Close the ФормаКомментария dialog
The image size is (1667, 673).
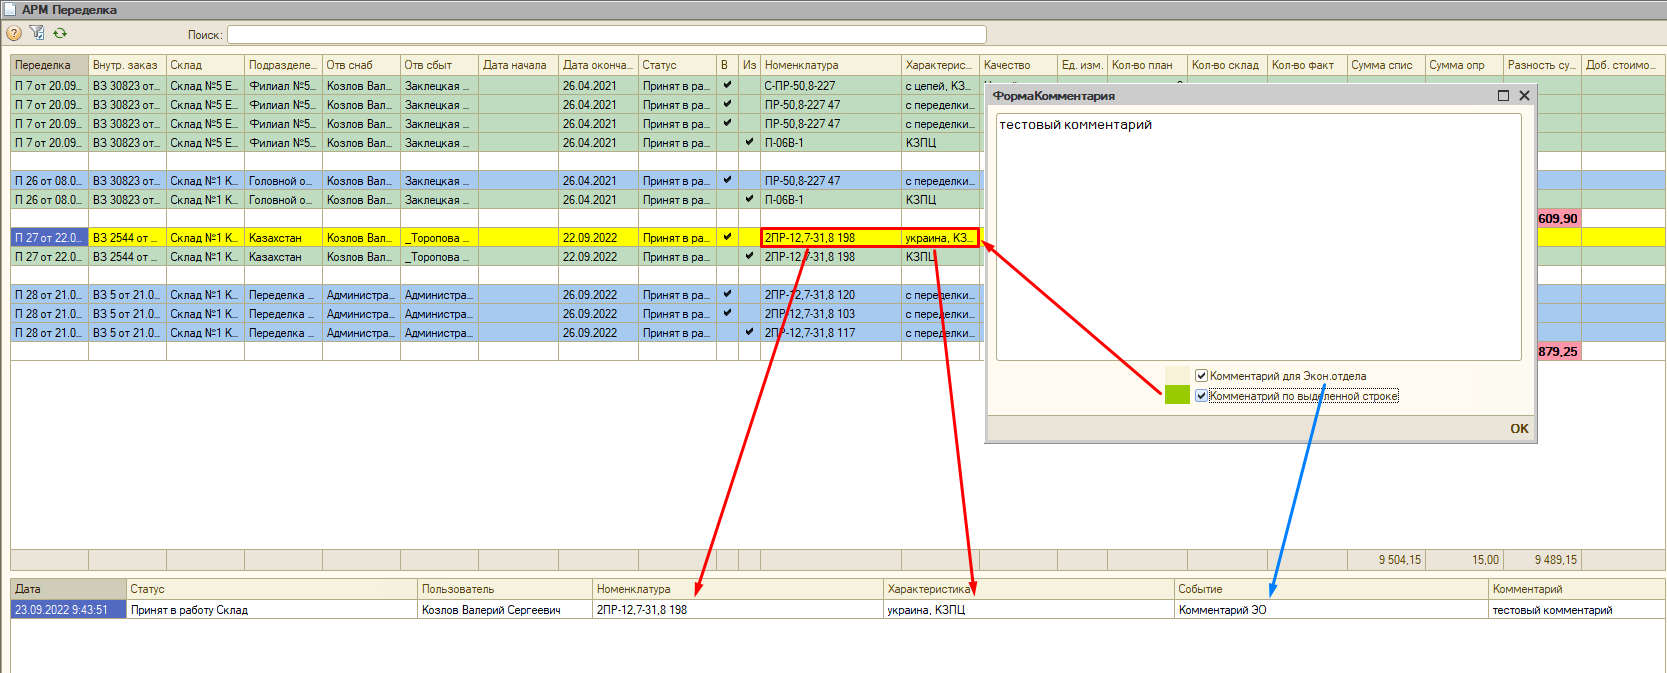1524,96
